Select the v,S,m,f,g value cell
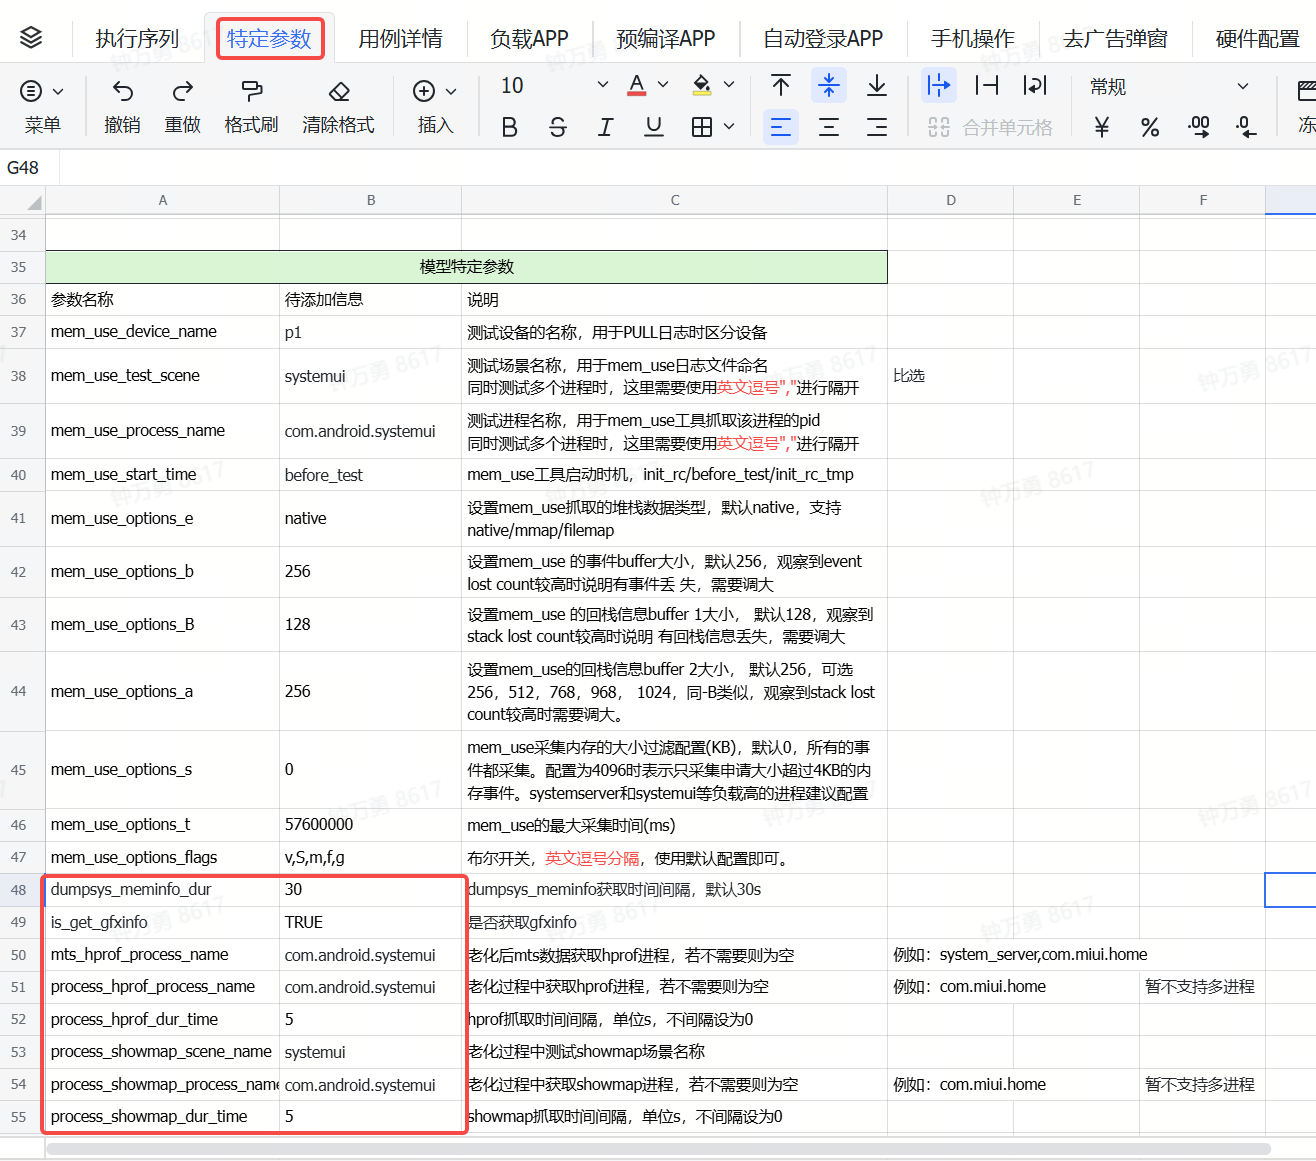 click(x=371, y=858)
